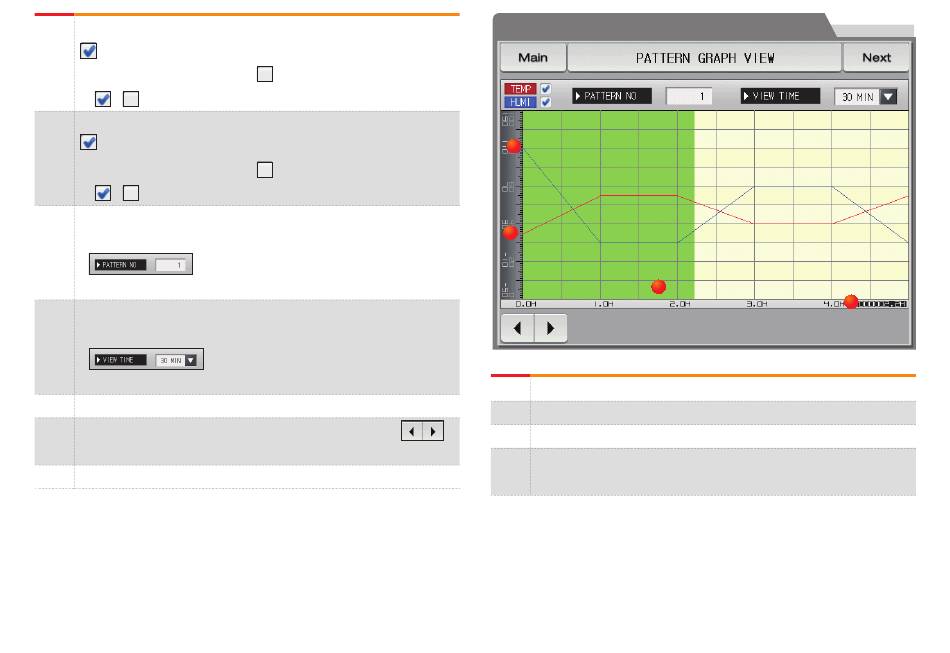Click the red marker next to the bottom-right time display
The height and width of the screenshot is (653, 950).
(851, 302)
